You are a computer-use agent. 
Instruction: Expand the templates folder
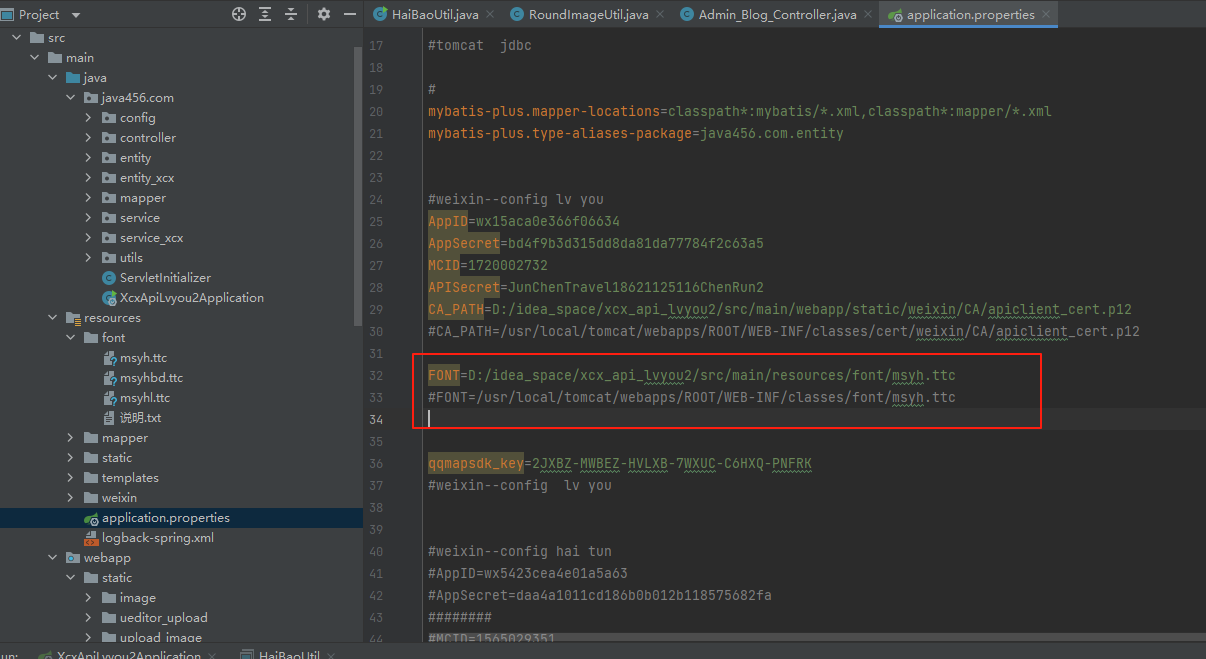[x=70, y=478]
